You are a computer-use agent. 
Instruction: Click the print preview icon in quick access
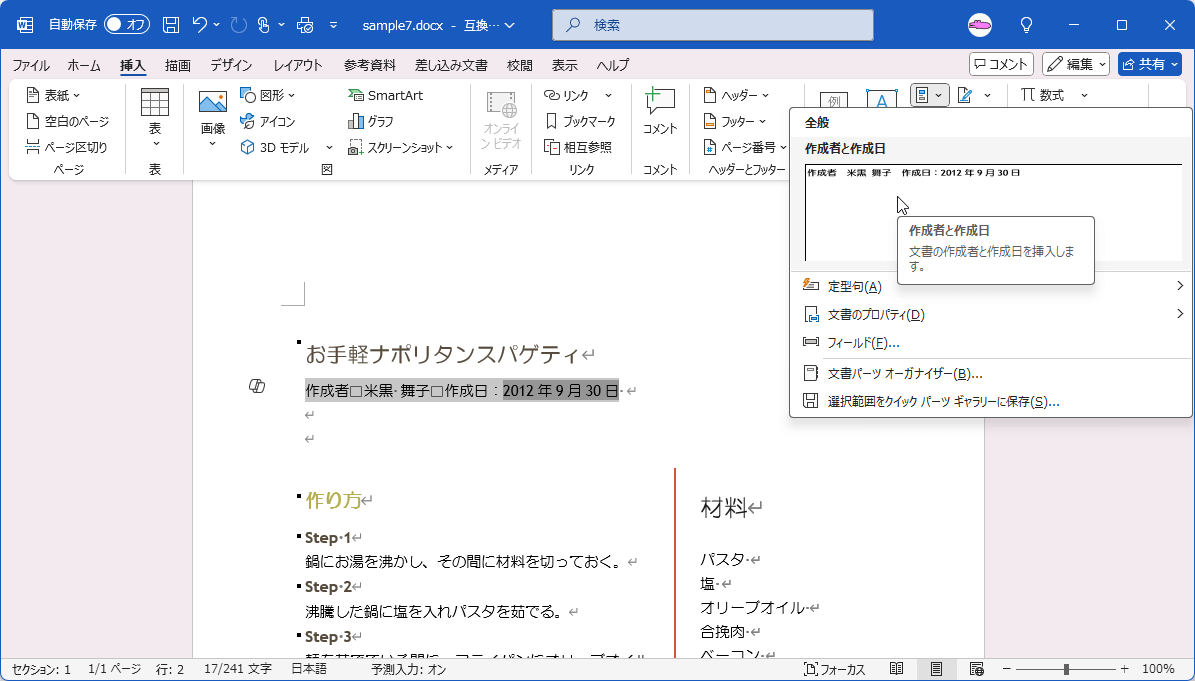(x=305, y=25)
